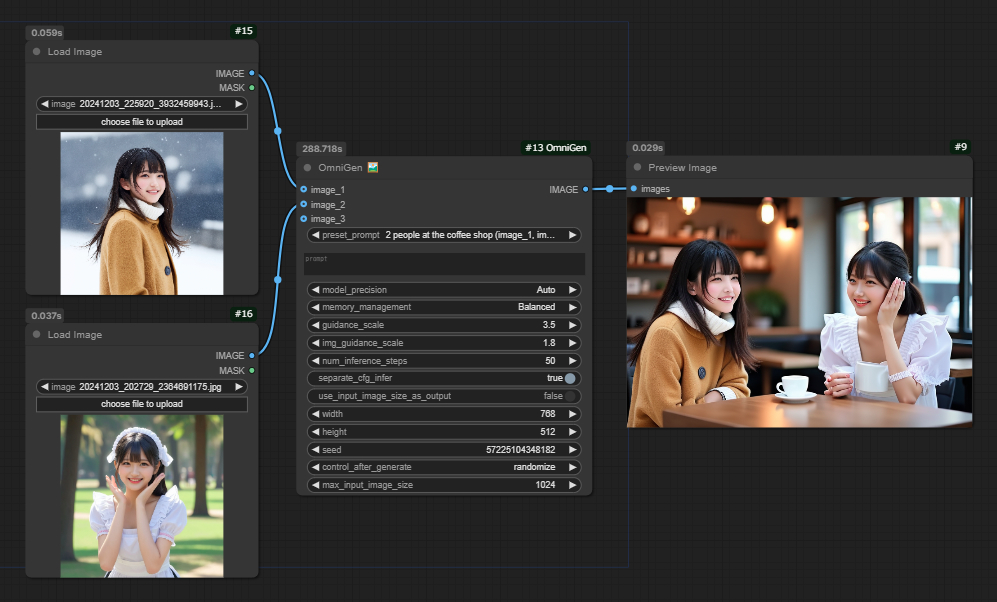Click the snow girl image thumbnail in node #15
Viewport: 997px width, 602px height.
pyautogui.click(x=142, y=214)
